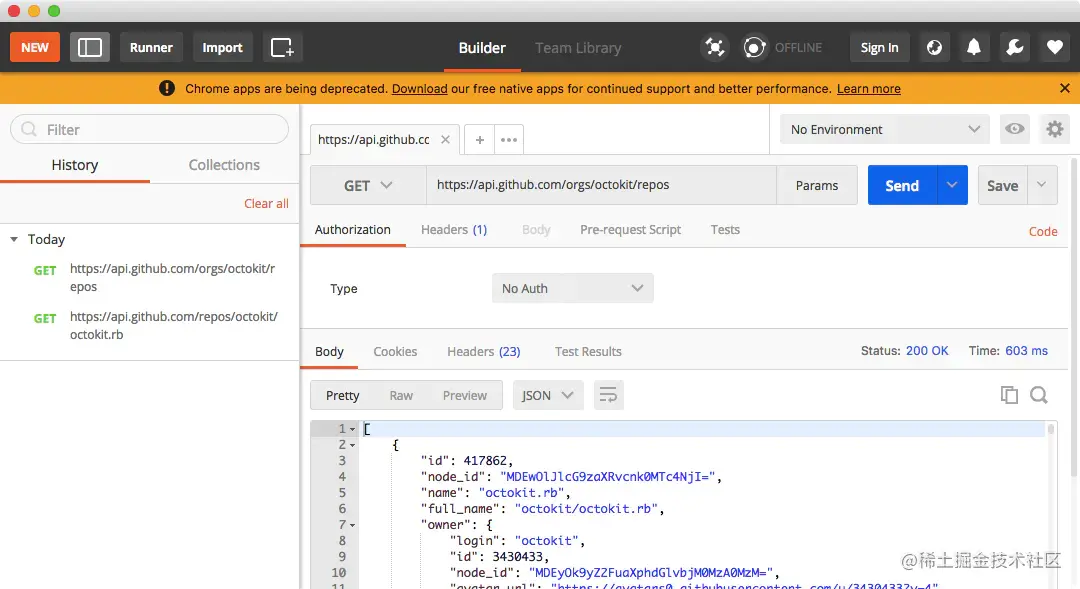
Task: Open the GET method dropdown
Action: pos(368,185)
